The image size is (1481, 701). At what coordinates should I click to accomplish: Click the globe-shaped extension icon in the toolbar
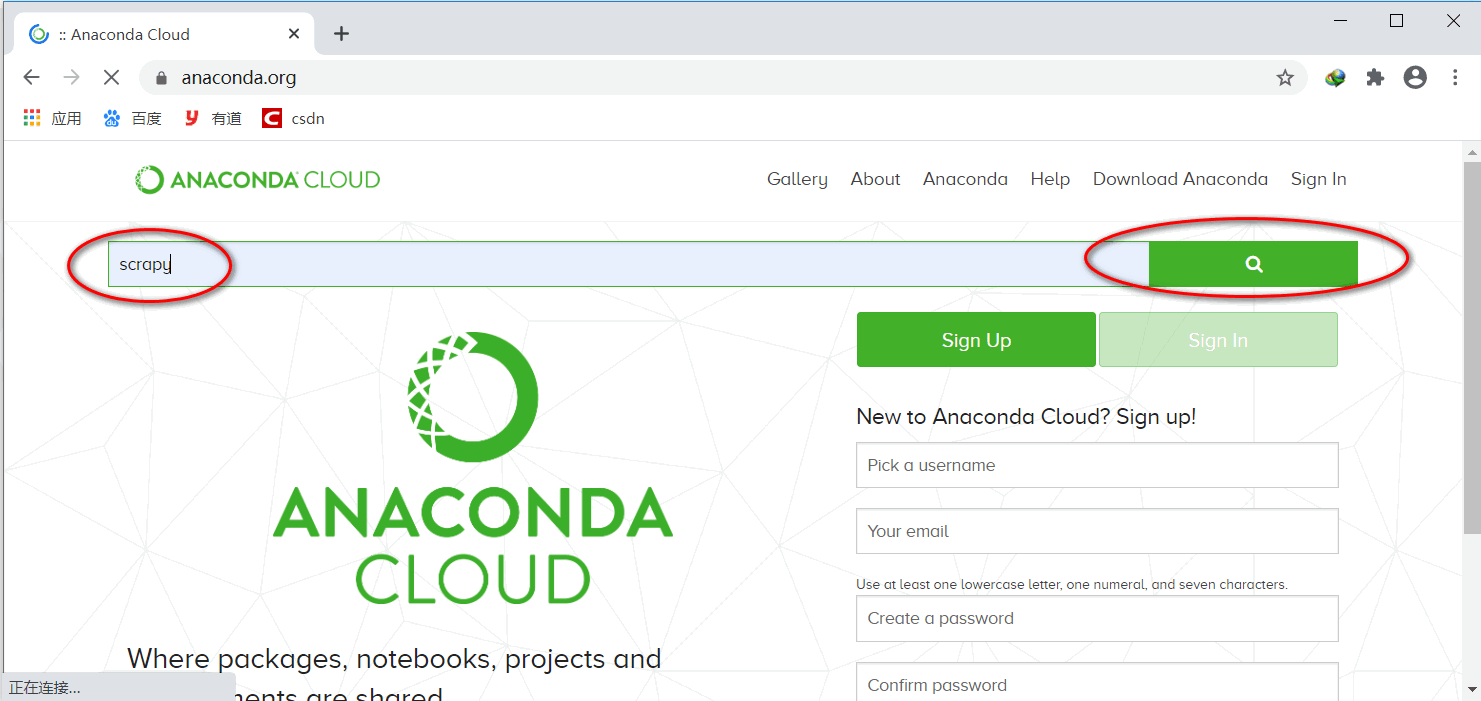click(x=1335, y=78)
